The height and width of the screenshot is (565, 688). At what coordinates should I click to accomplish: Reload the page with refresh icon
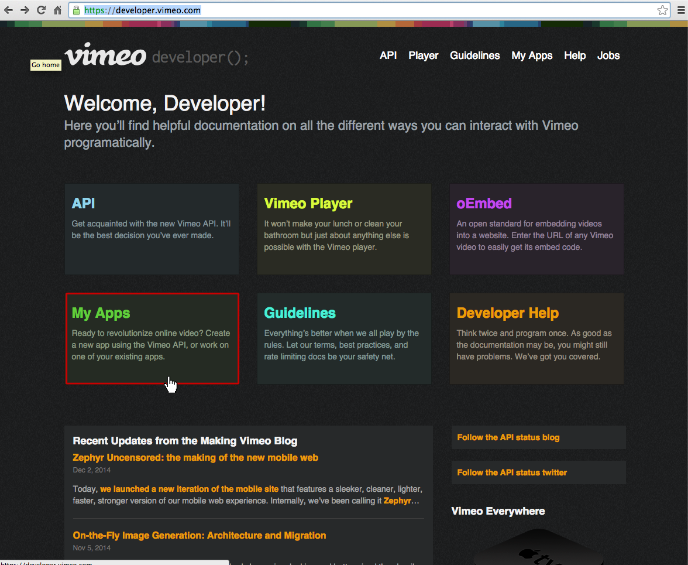(x=42, y=10)
